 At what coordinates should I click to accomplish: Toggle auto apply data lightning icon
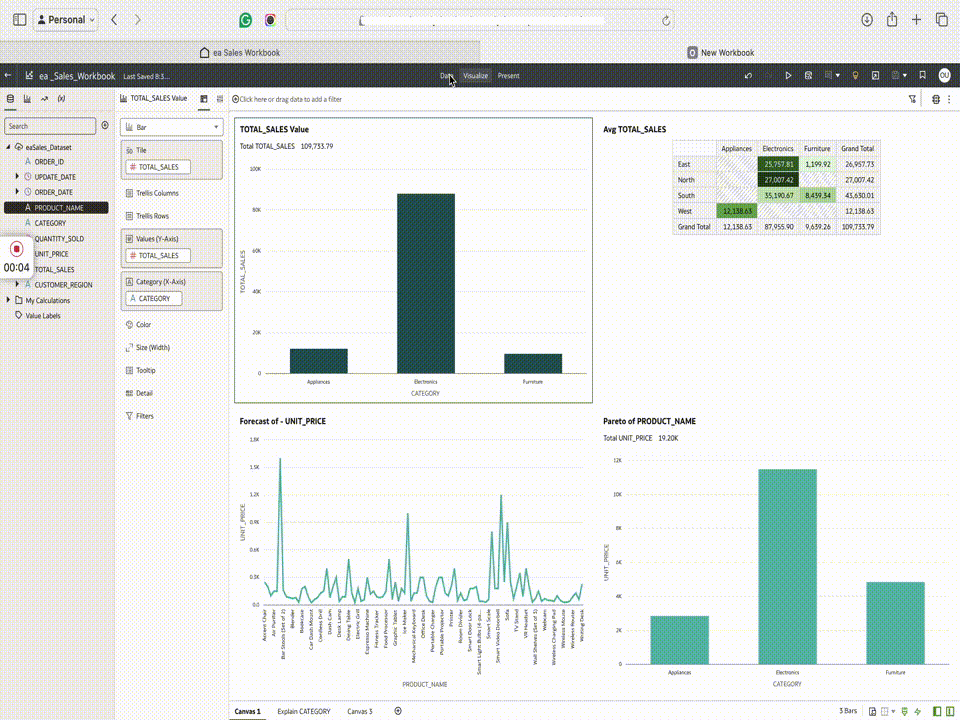tap(917, 711)
